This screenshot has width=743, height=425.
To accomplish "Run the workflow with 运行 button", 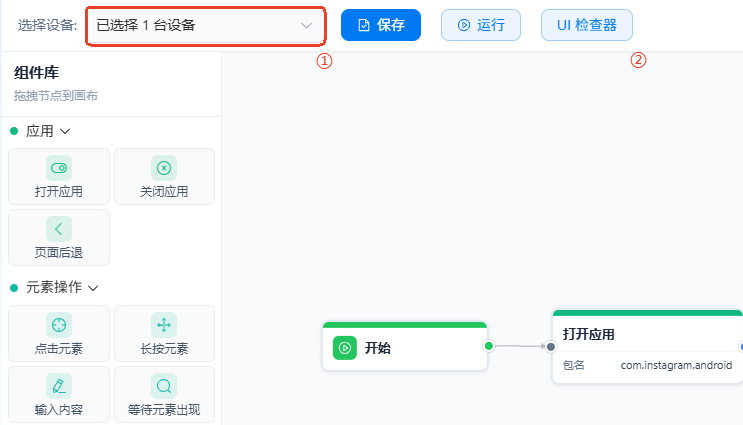I will coord(481,25).
